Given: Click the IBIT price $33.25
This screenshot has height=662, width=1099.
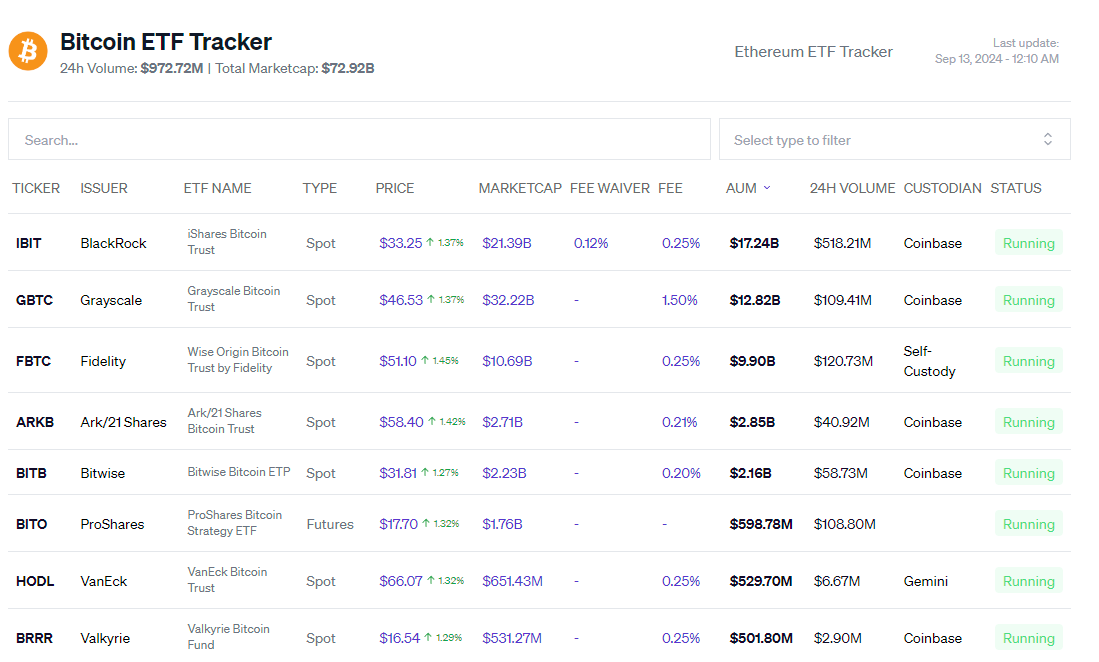Looking at the screenshot, I should pos(401,243).
